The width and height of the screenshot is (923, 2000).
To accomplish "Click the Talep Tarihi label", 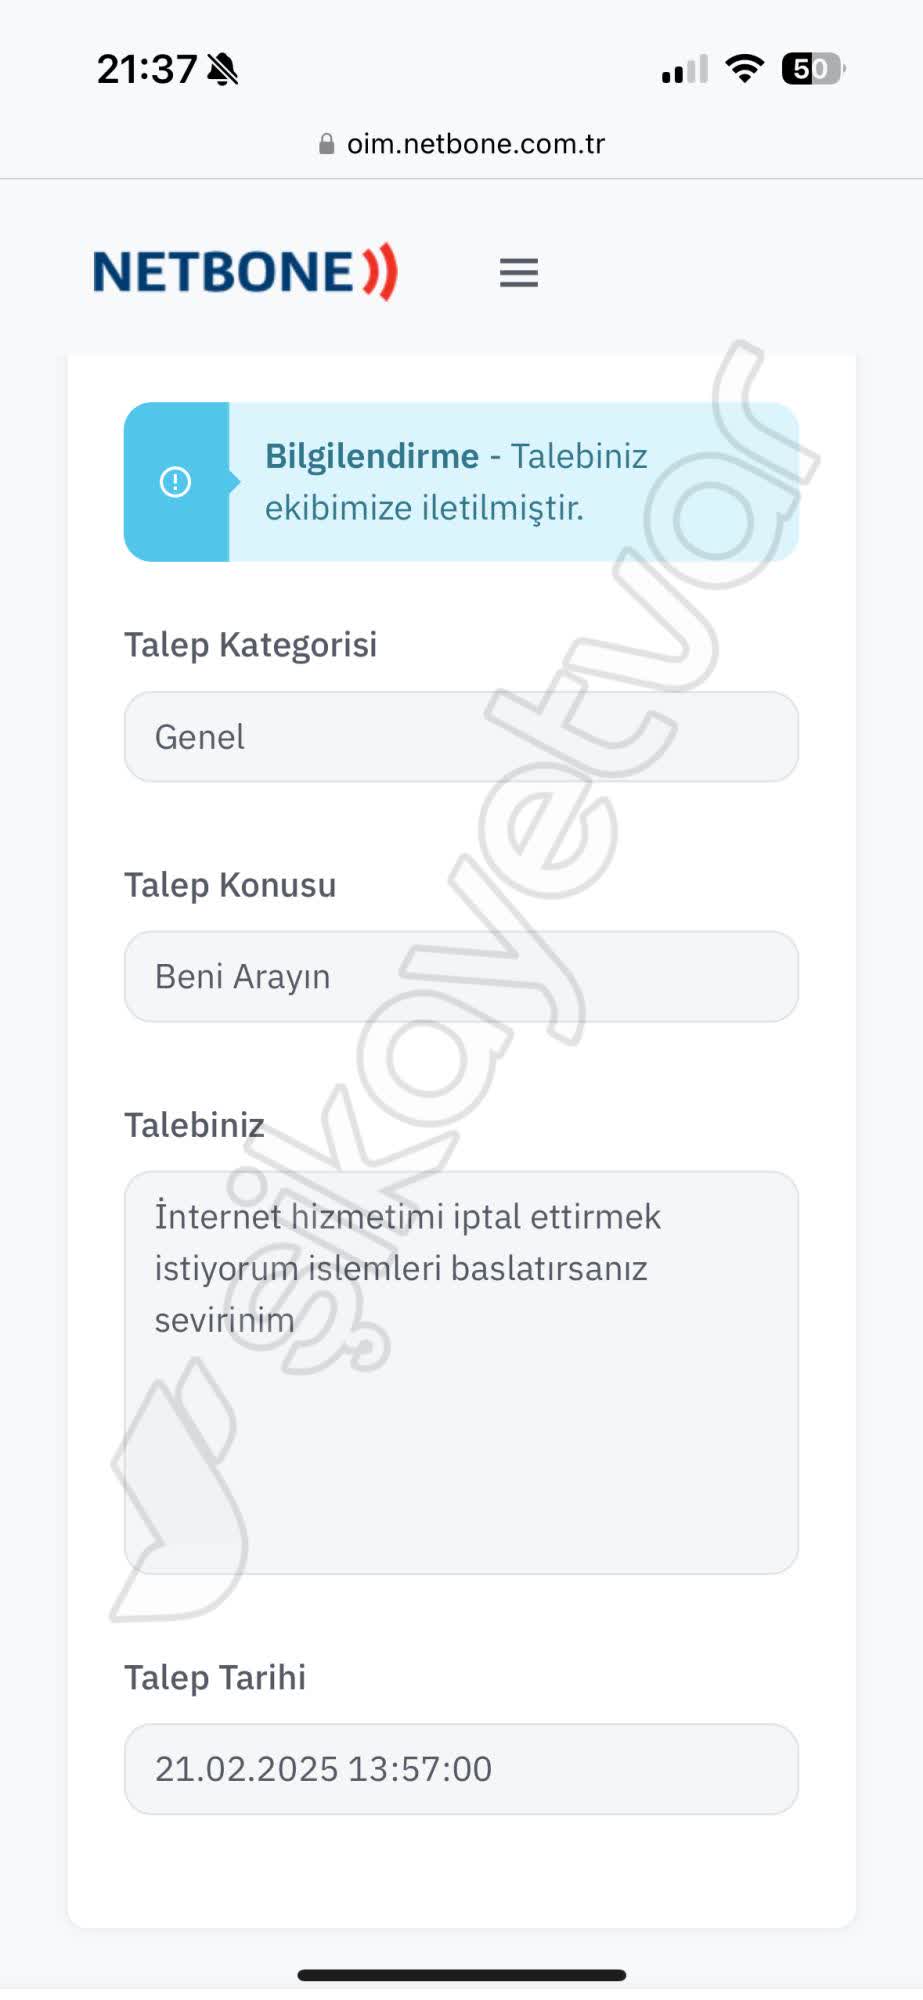I will pos(214,1678).
